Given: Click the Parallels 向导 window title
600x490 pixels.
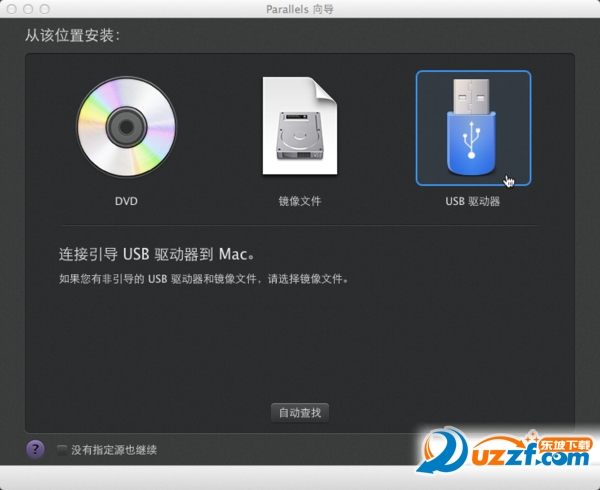Looking at the screenshot, I should [300, 10].
